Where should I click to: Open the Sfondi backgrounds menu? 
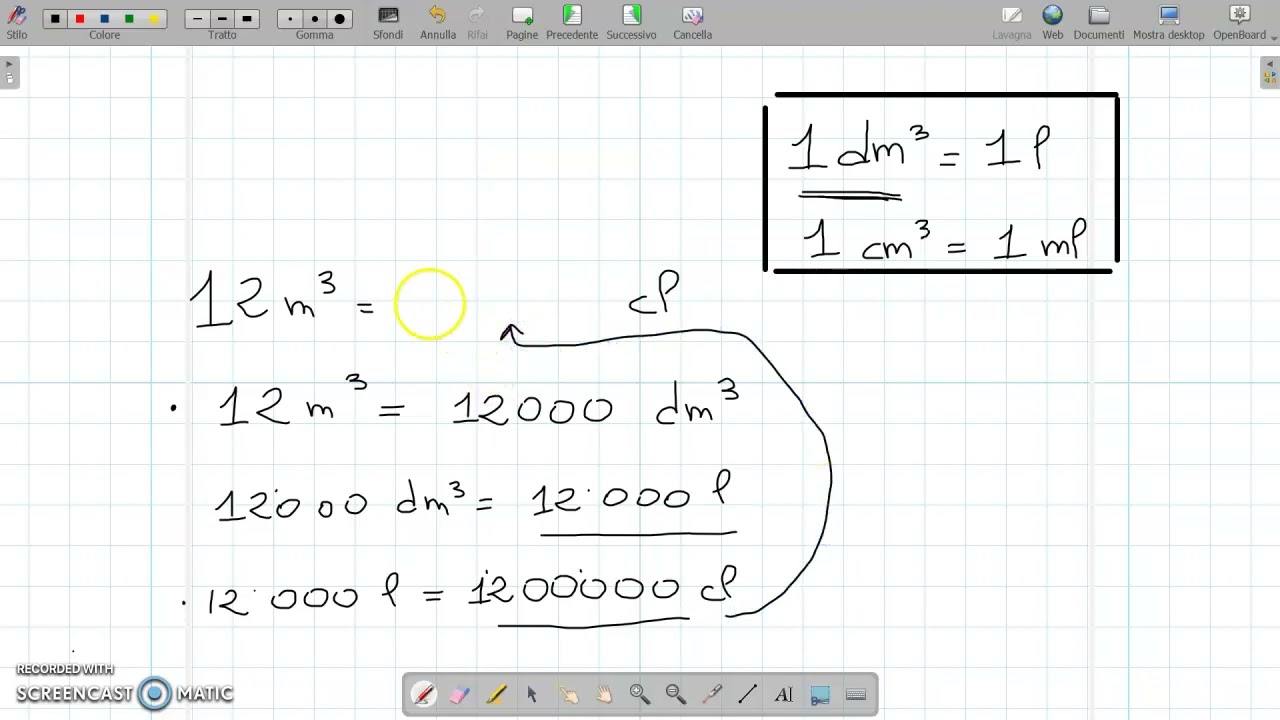point(388,22)
